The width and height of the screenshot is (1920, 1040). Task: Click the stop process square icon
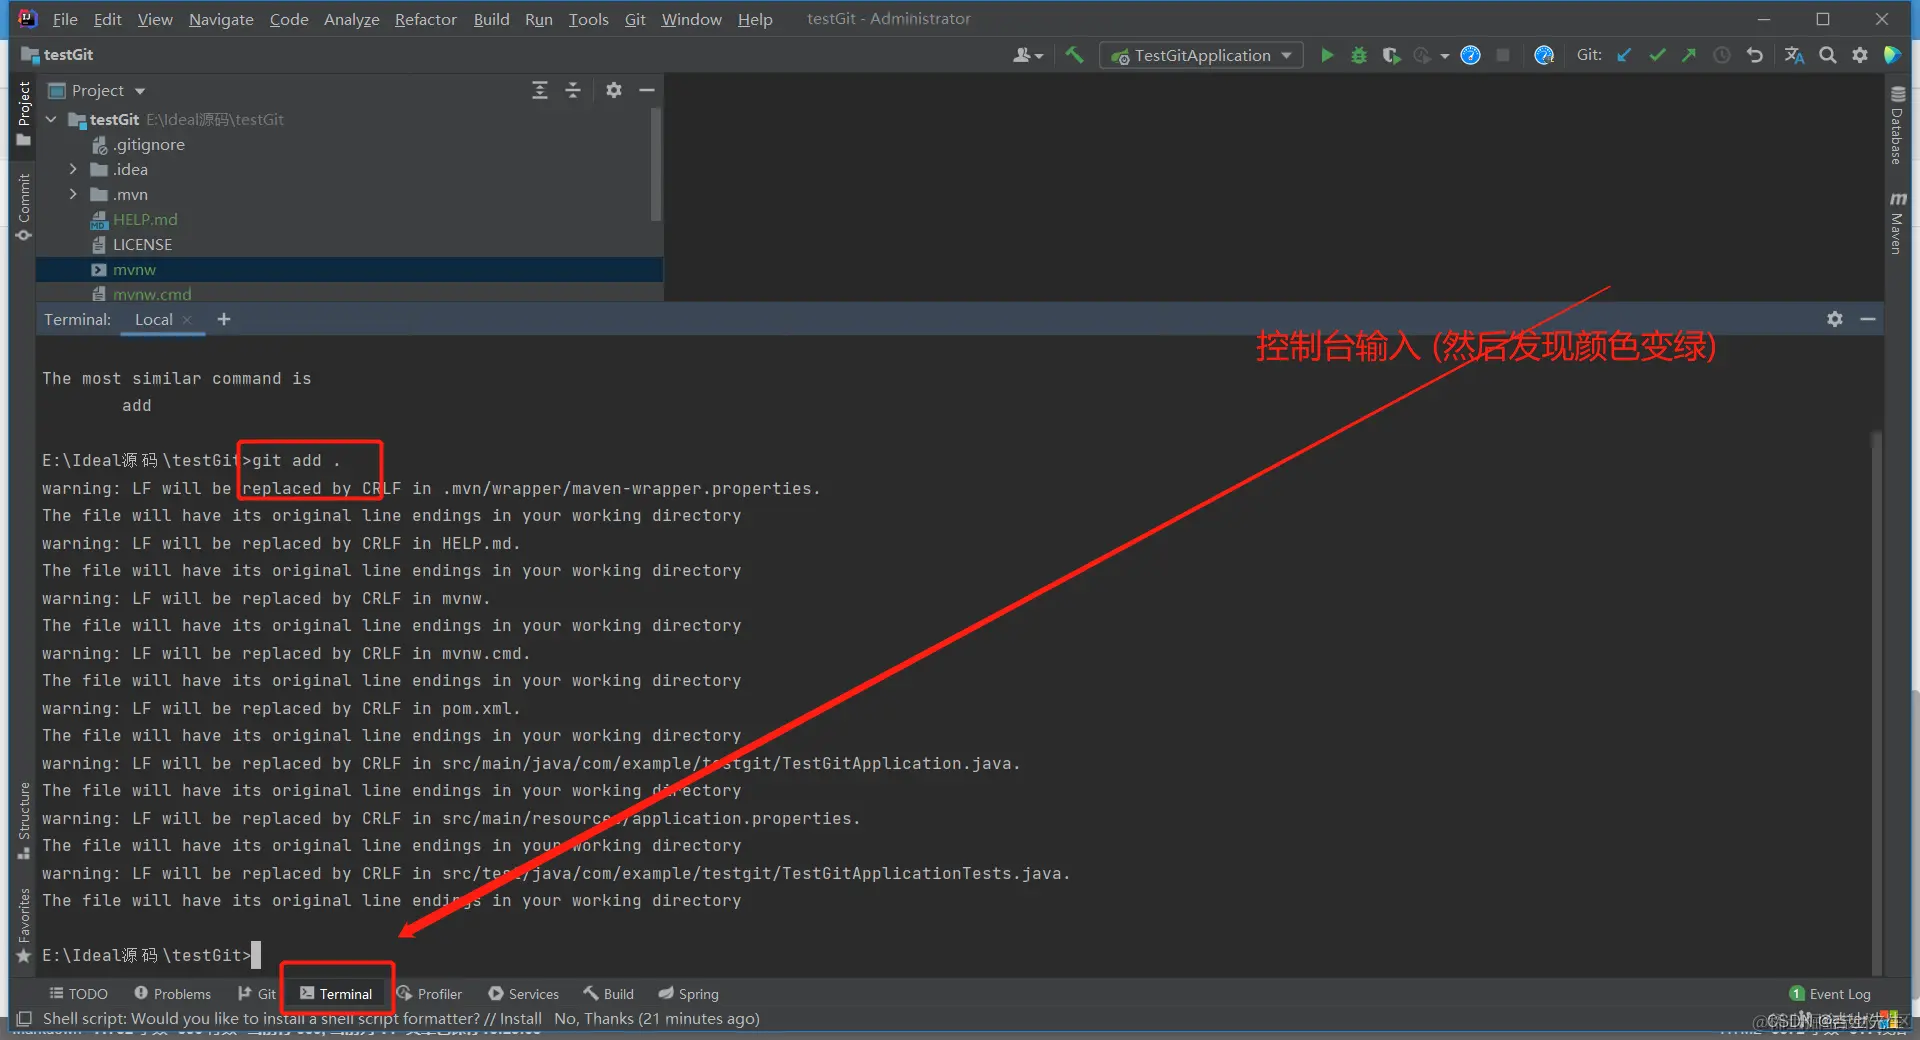1502,55
